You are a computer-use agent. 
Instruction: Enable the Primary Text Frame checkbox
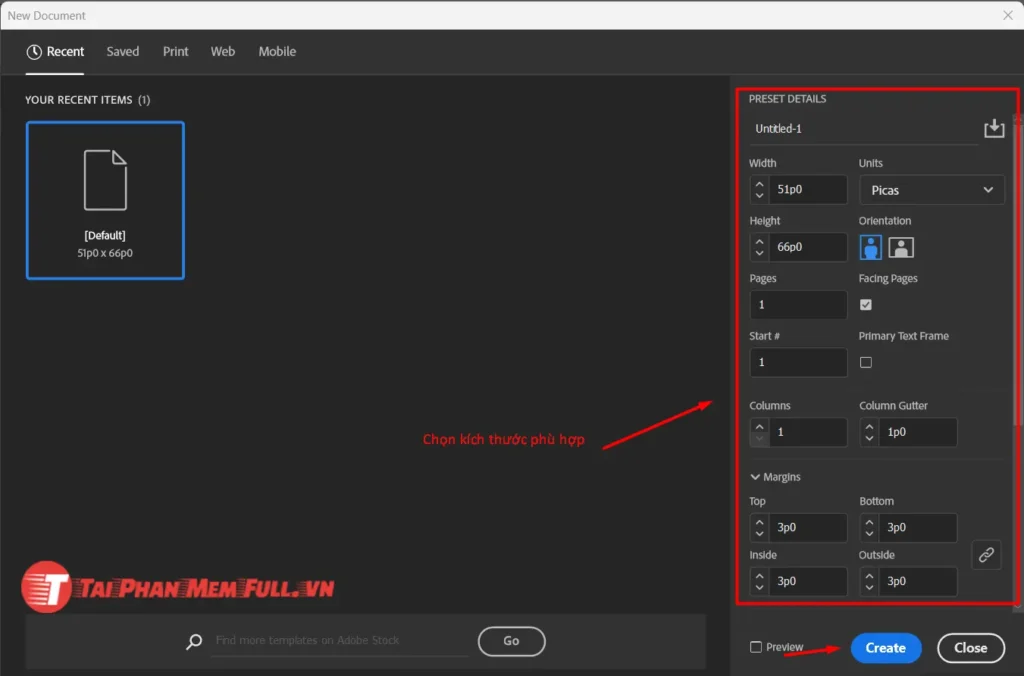click(864, 362)
